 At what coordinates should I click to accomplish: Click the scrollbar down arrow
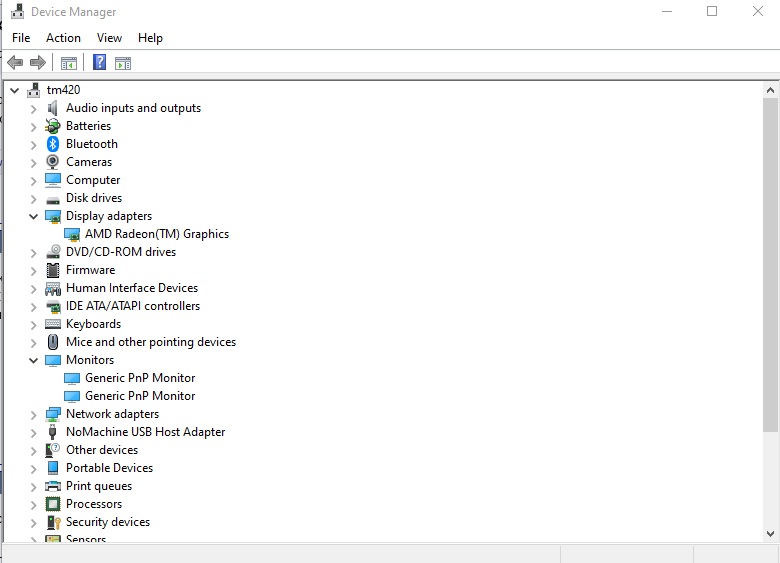pos(770,534)
